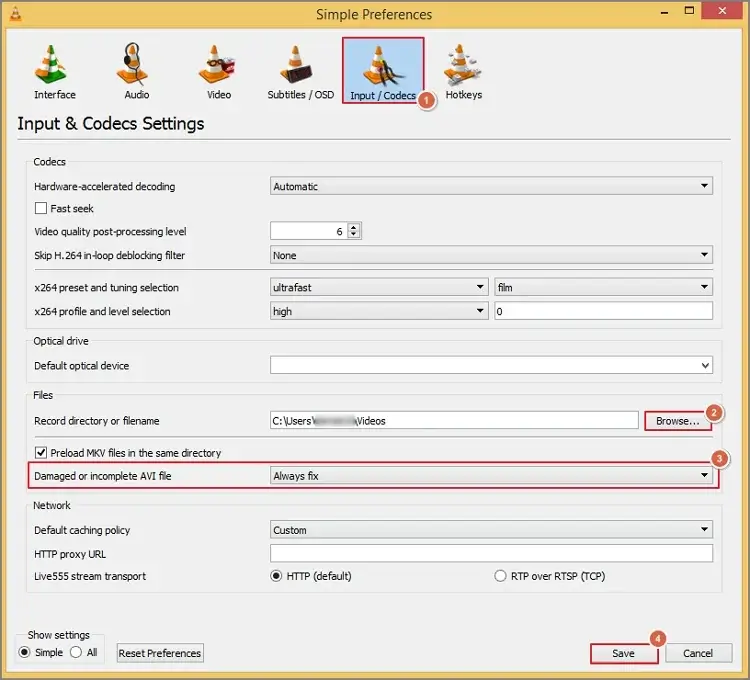Click Browse to choose record directory
This screenshot has height=680, width=750.
[x=677, y=421]
